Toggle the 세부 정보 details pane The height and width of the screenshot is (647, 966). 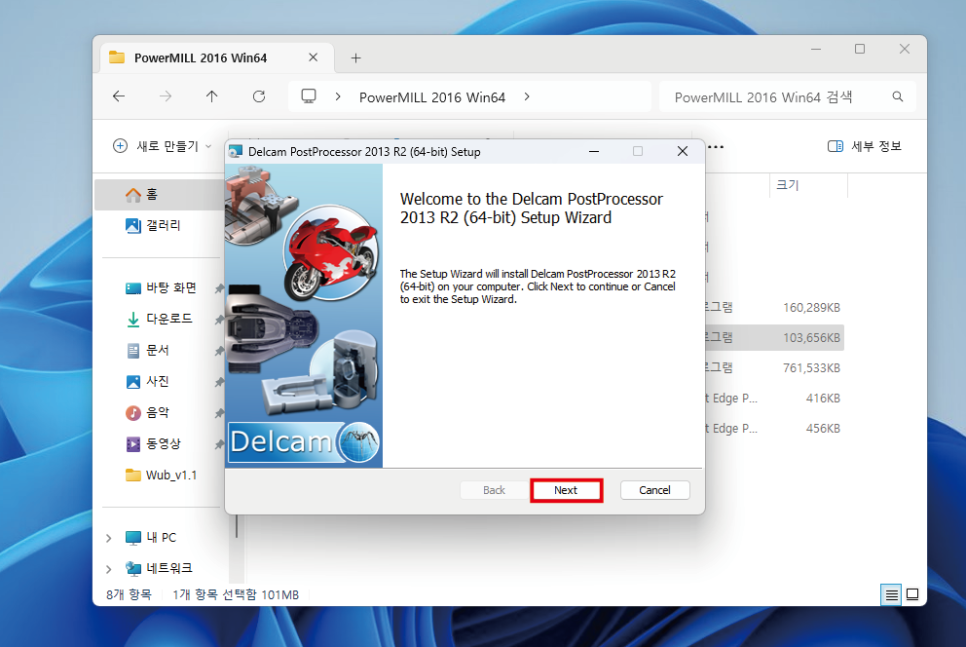tap(864, 146)
